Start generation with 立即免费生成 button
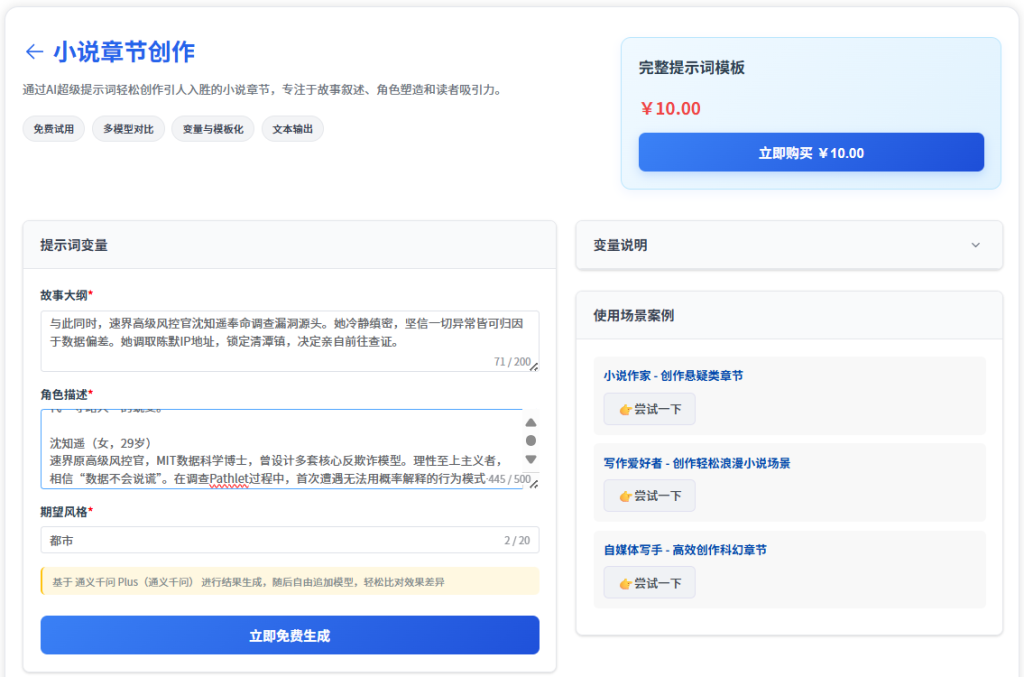Screen dimensions: 1024x677 pyautogui.click(x=289, y=635)
